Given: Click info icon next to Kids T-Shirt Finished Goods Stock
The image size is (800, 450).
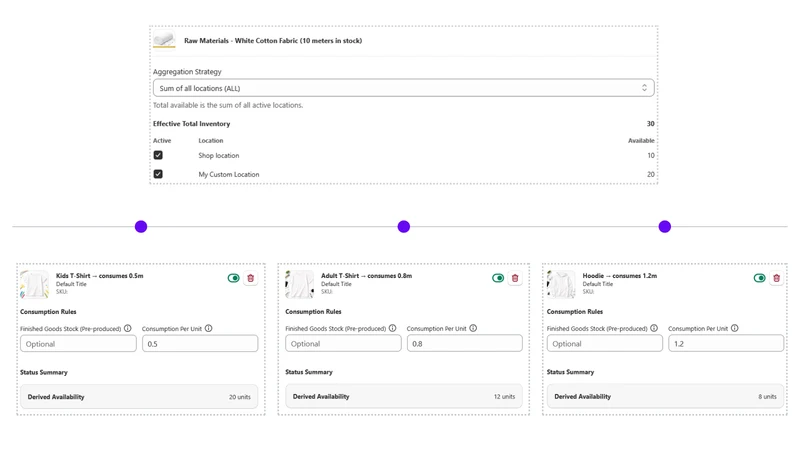Looking at the screenshot, I should click(128, 328).
